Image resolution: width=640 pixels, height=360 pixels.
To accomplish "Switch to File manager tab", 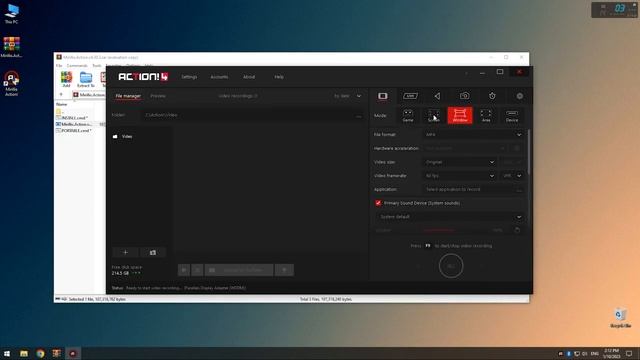I will 128,96.
